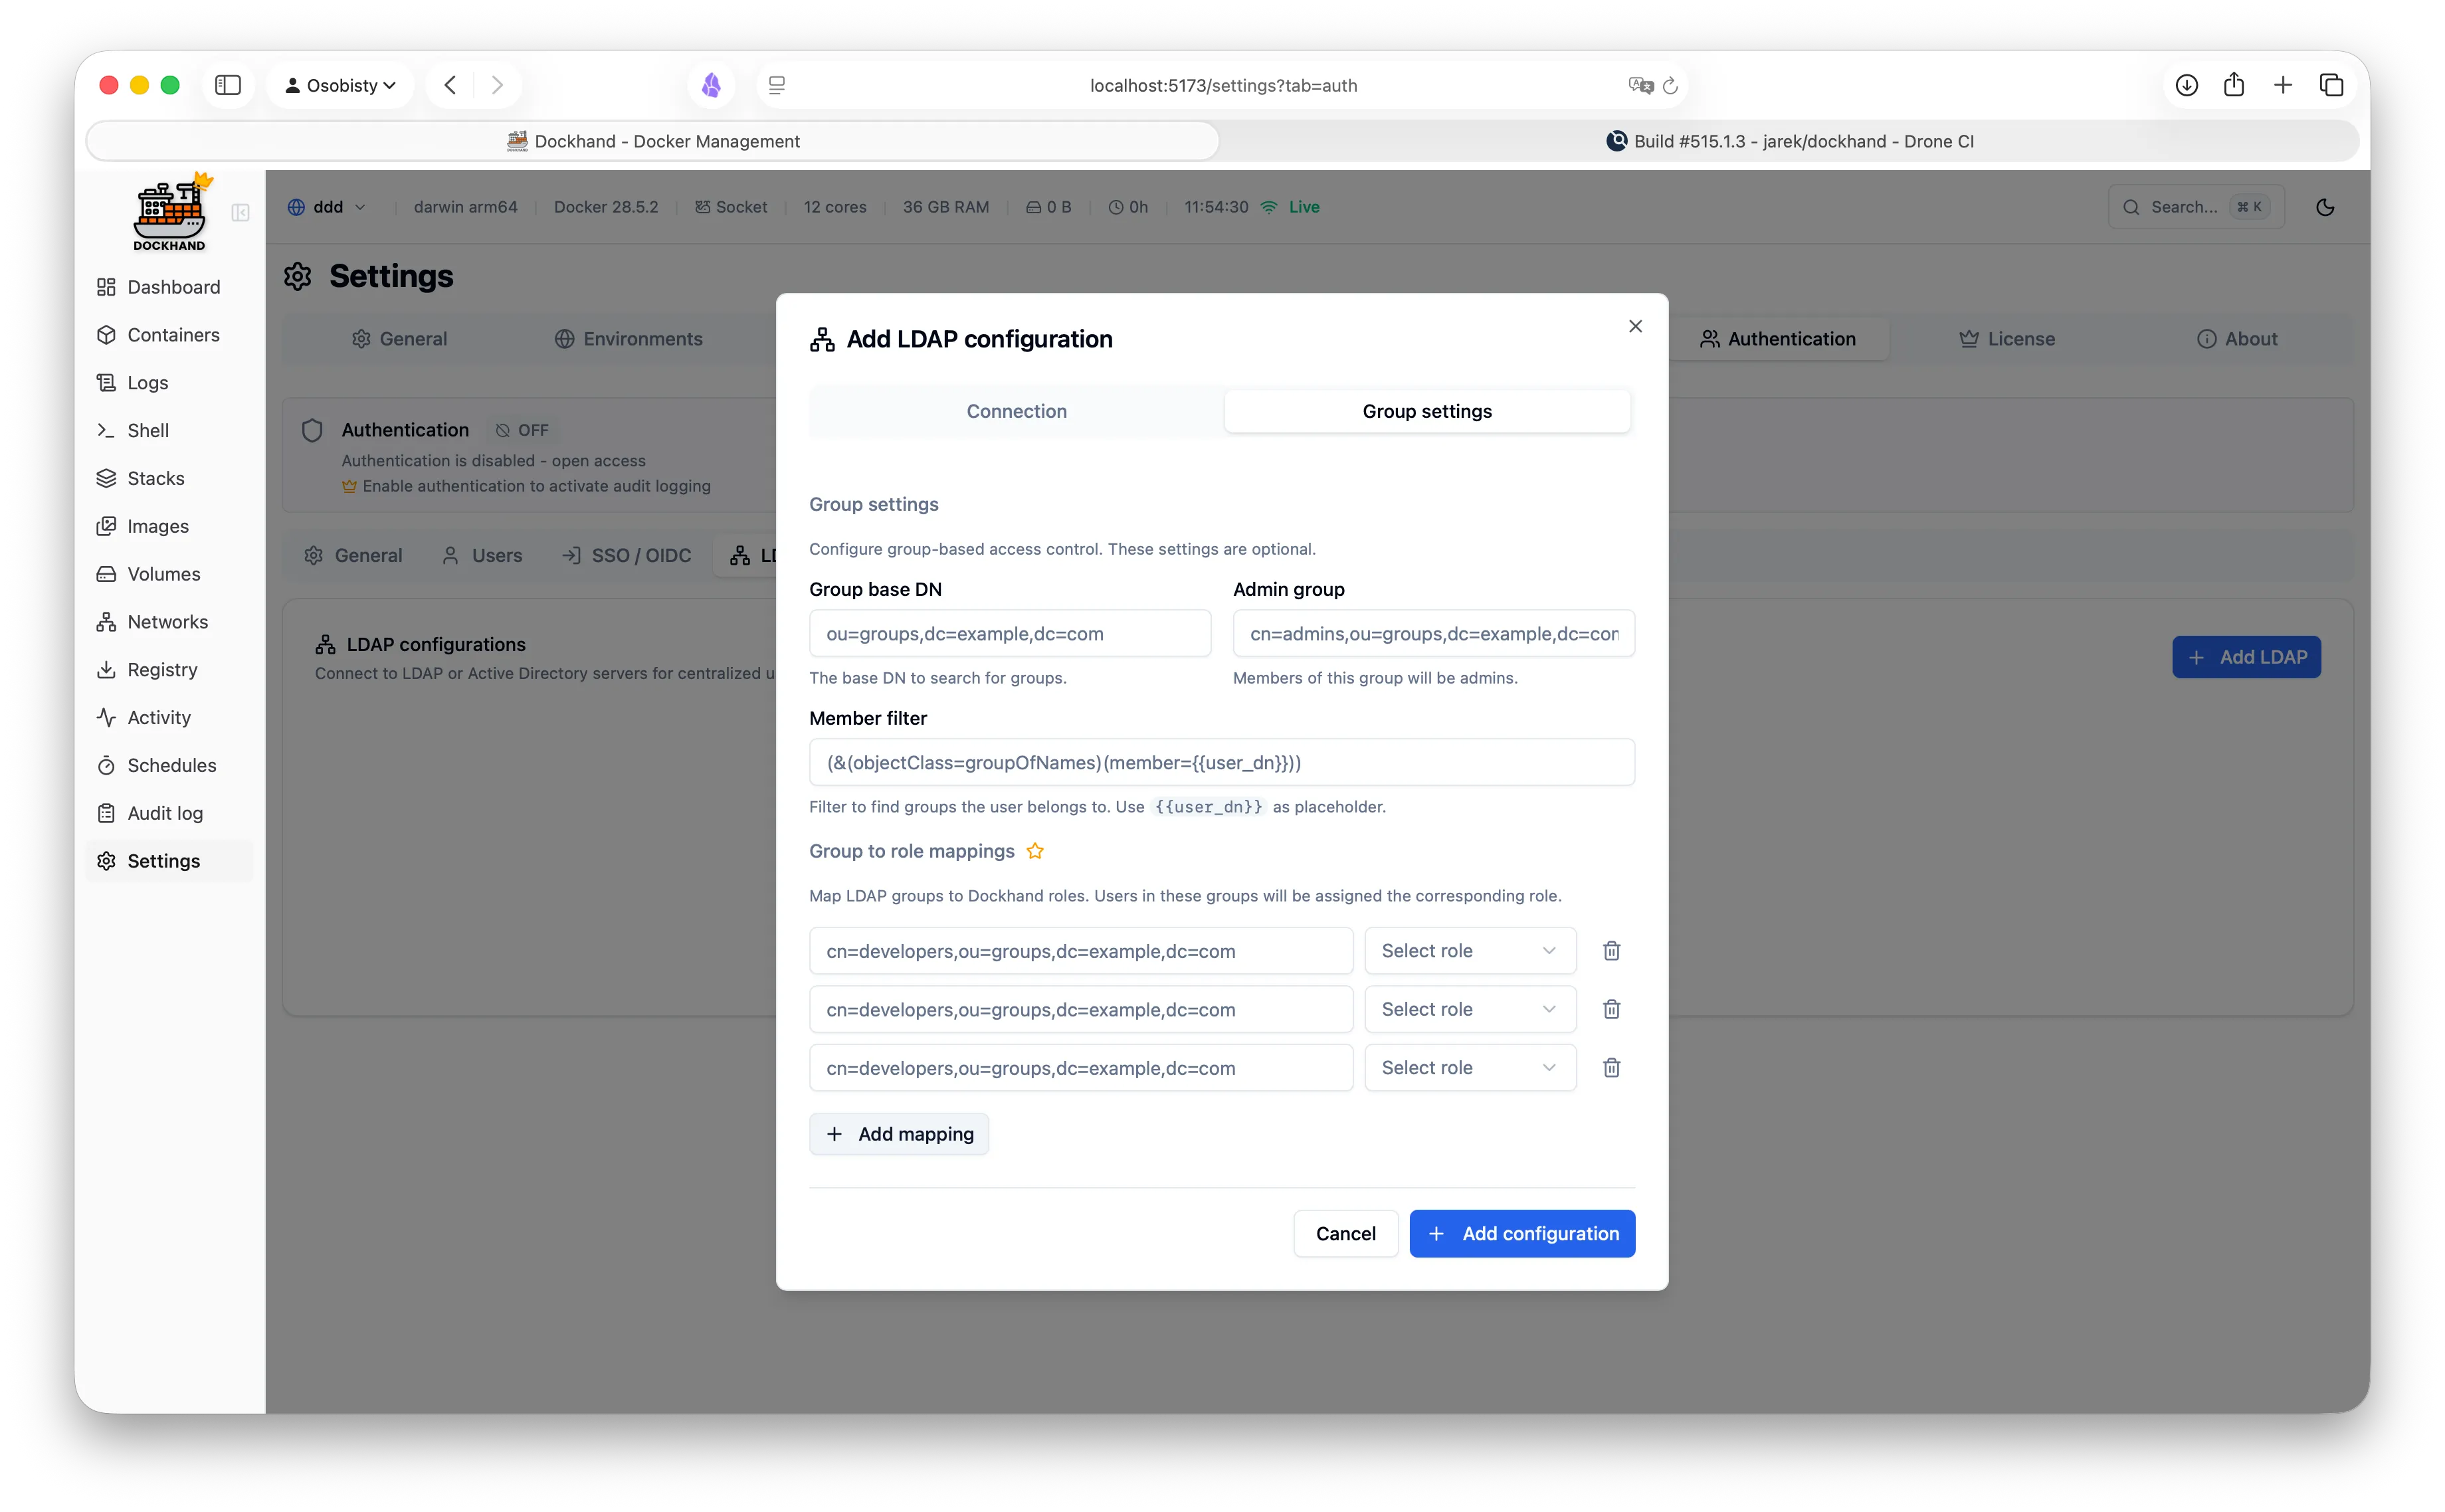Edit the Member filter input field
The image size is (2445, 1512).
tap(1221, 762)
